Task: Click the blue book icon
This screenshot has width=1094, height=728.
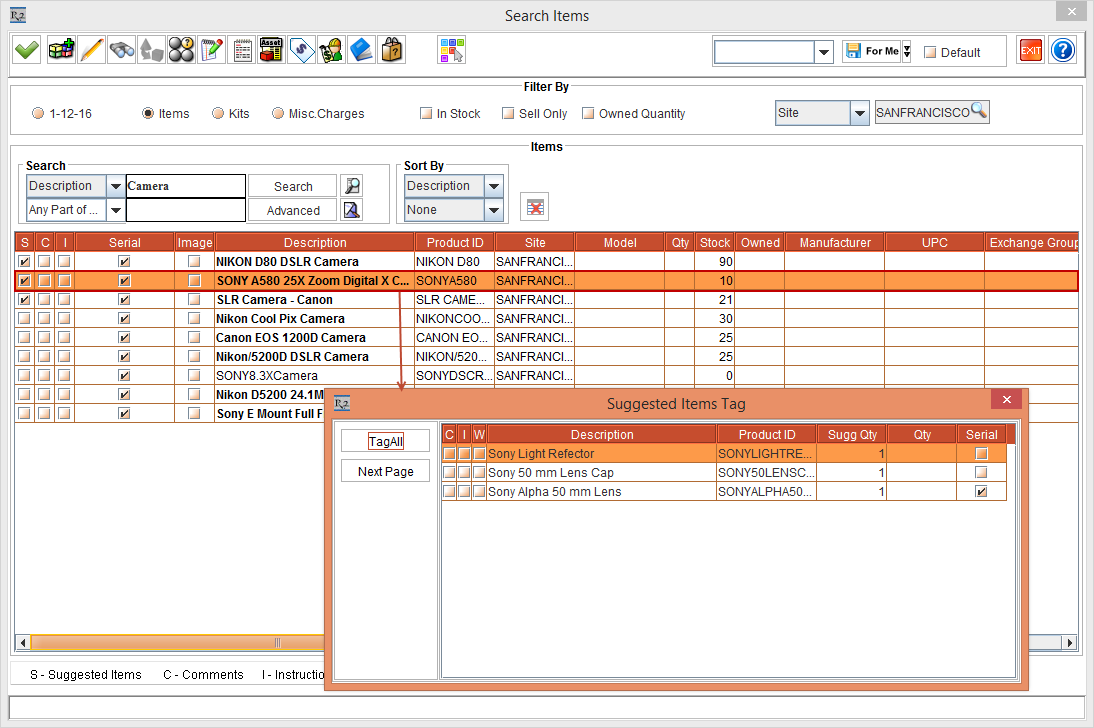Action: click(x=361, y=50)
